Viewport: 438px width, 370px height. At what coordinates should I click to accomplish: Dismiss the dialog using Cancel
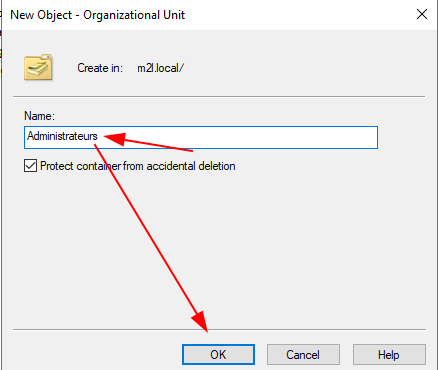click(x=303, y=355)
